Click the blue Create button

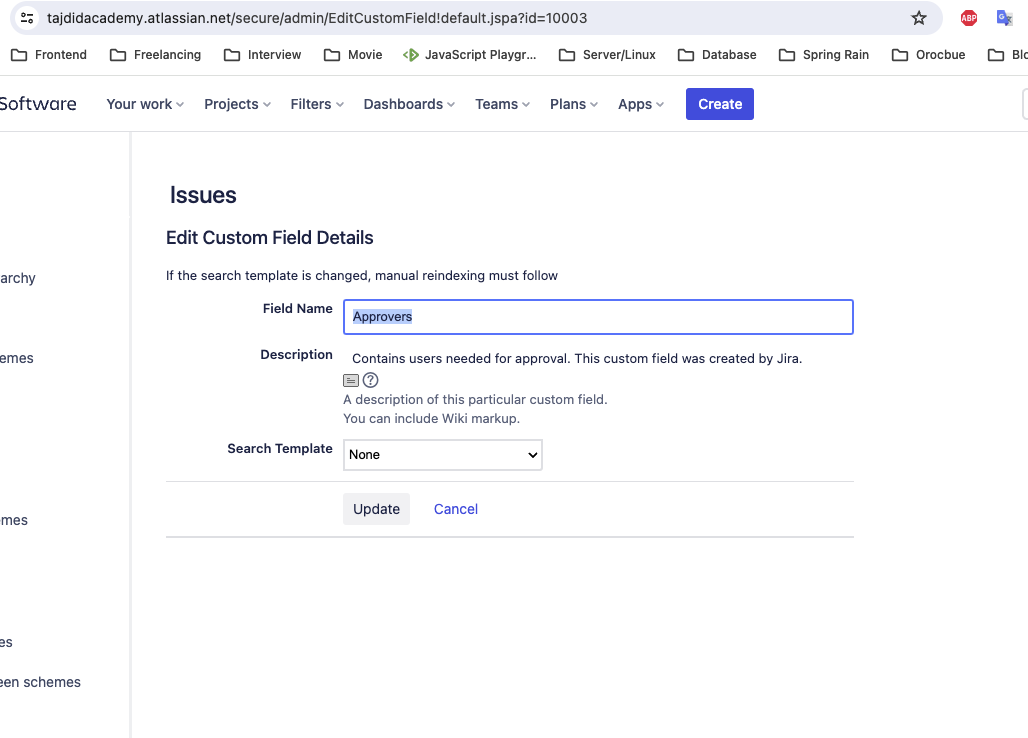tap(720, 104)
